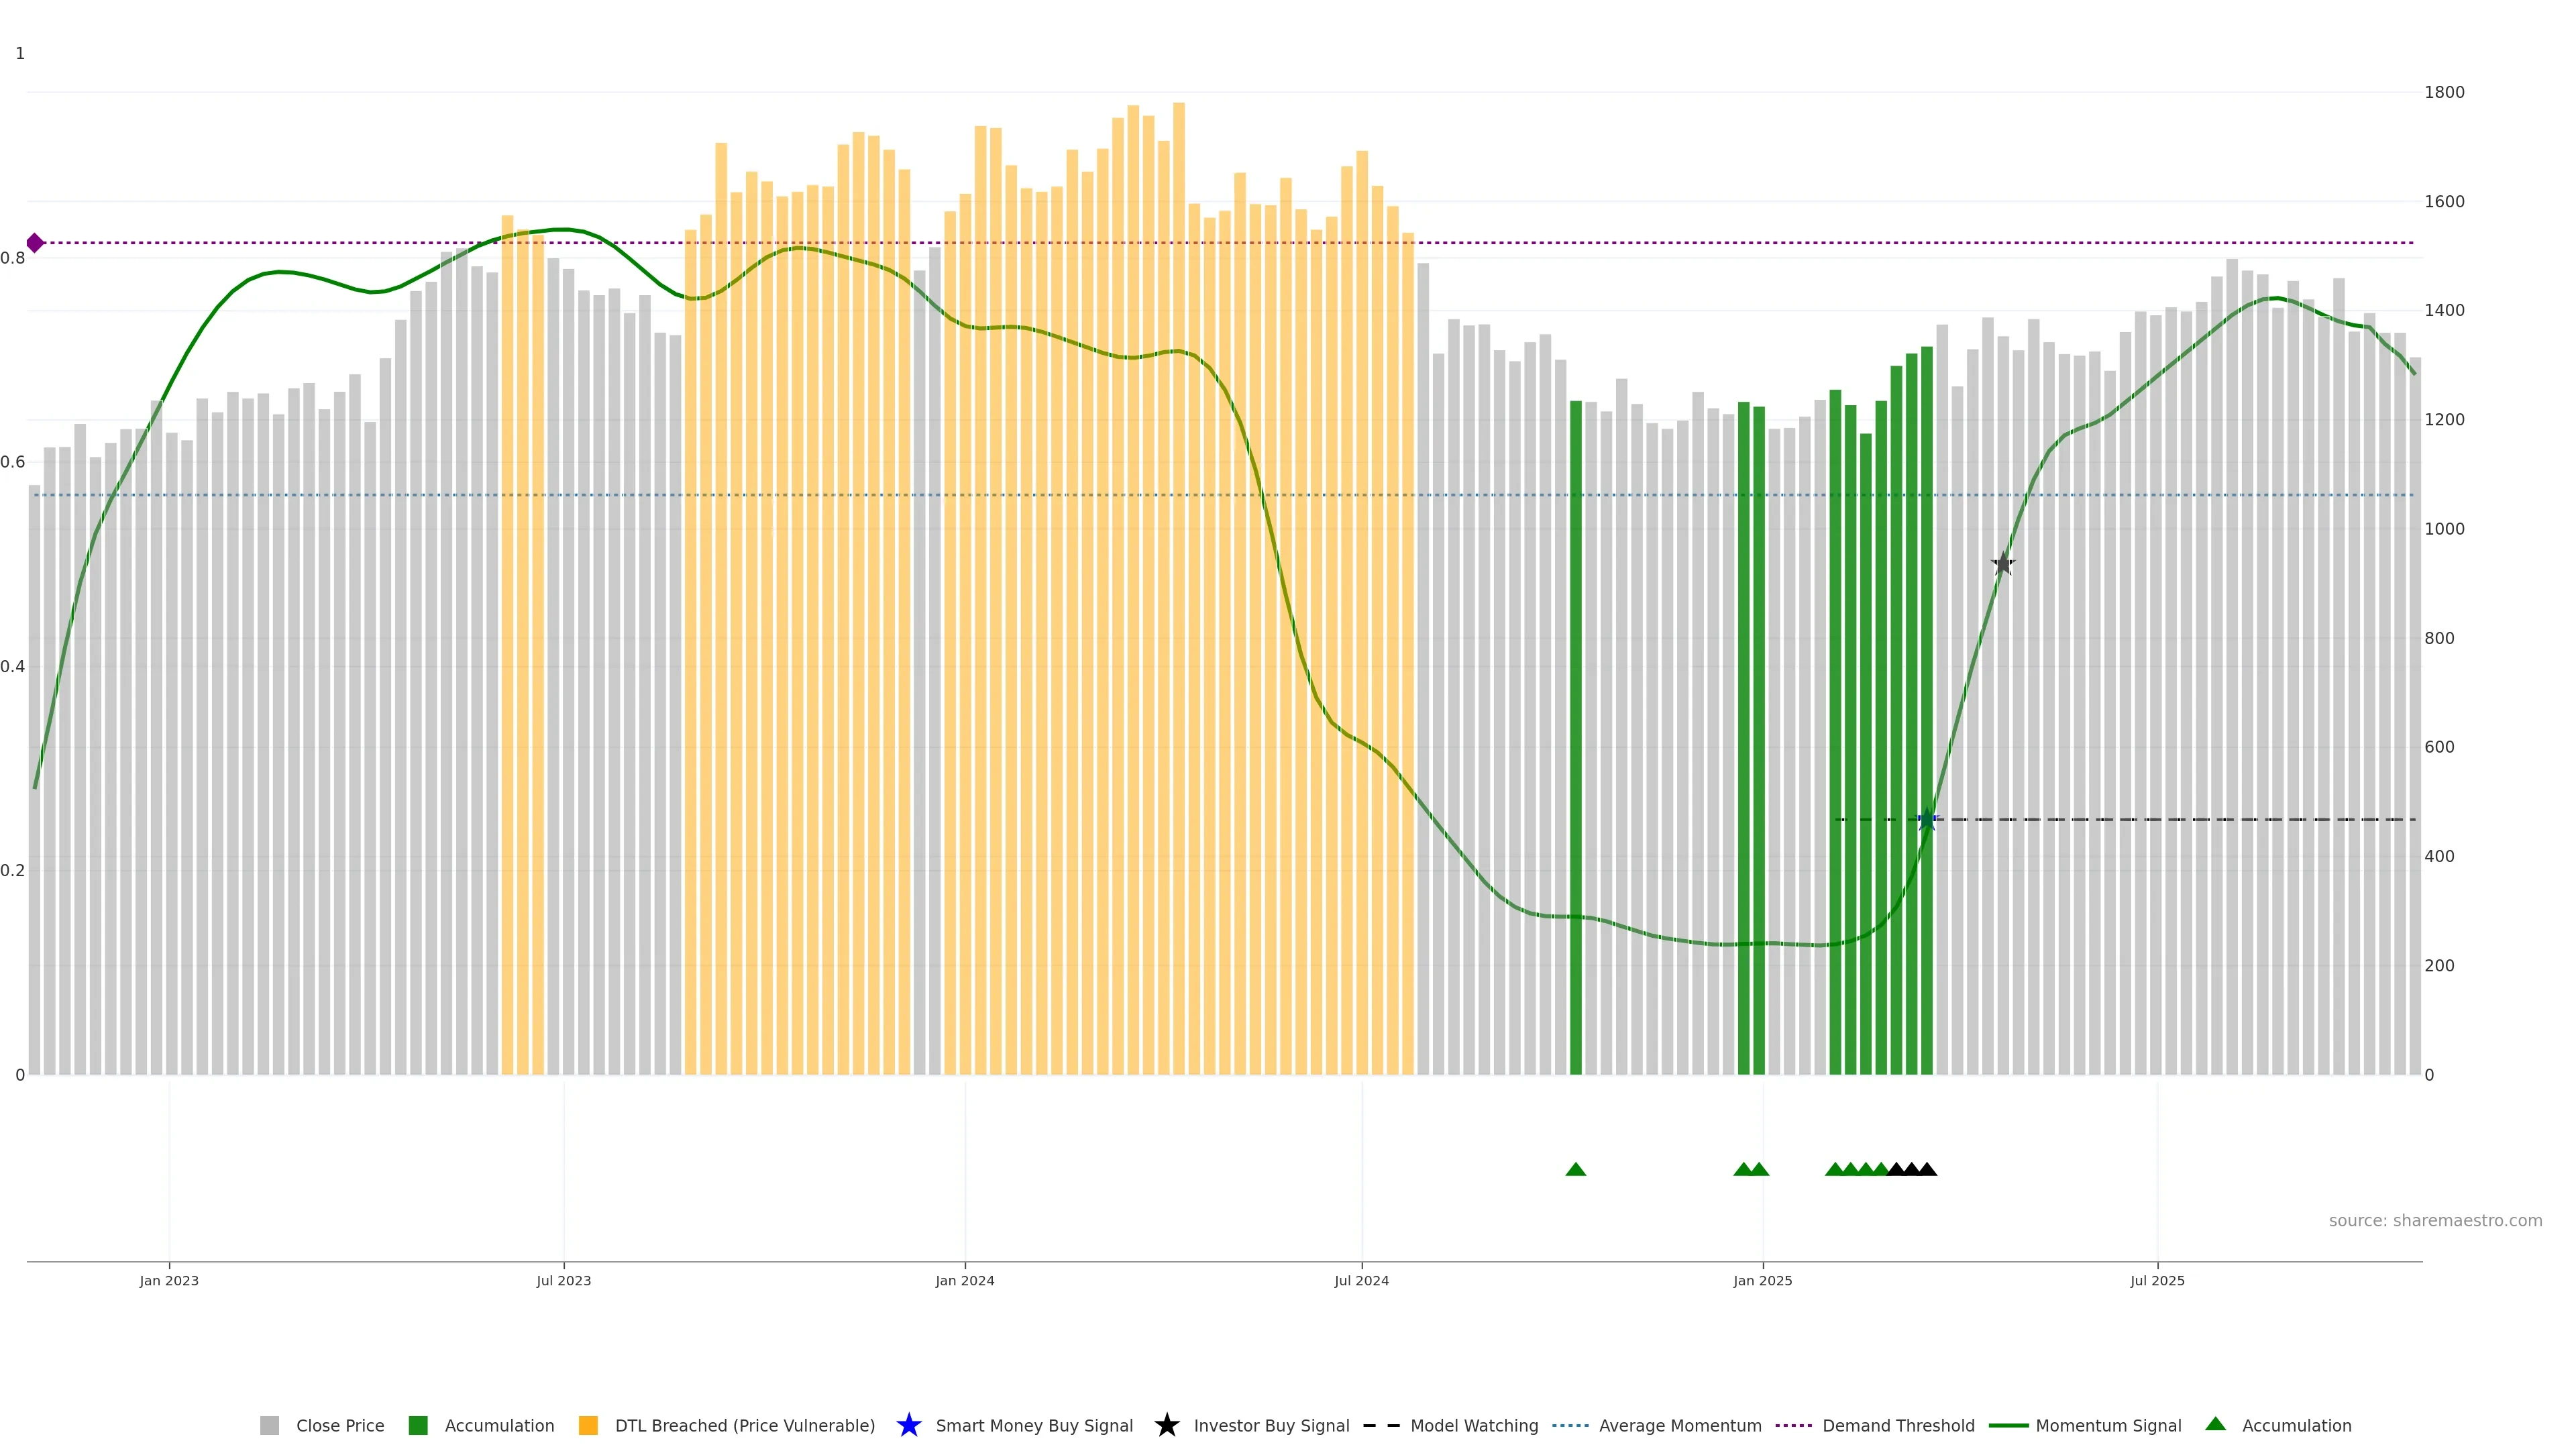Viewport: 2576px width, 1449px height.
Task: Click the Jul 2025 axis label
Action: click(2157, 1281)
